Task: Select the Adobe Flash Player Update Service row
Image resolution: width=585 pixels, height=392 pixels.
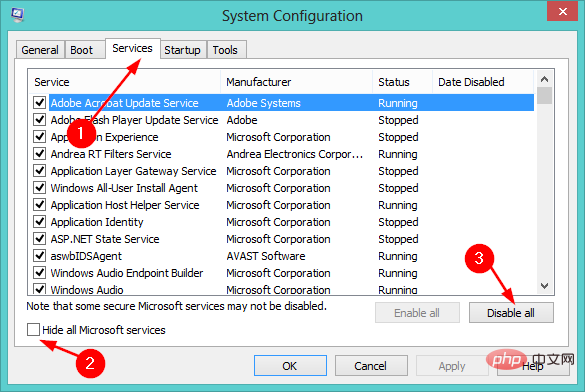Action: pyautogui.click(x=281, y=120)
